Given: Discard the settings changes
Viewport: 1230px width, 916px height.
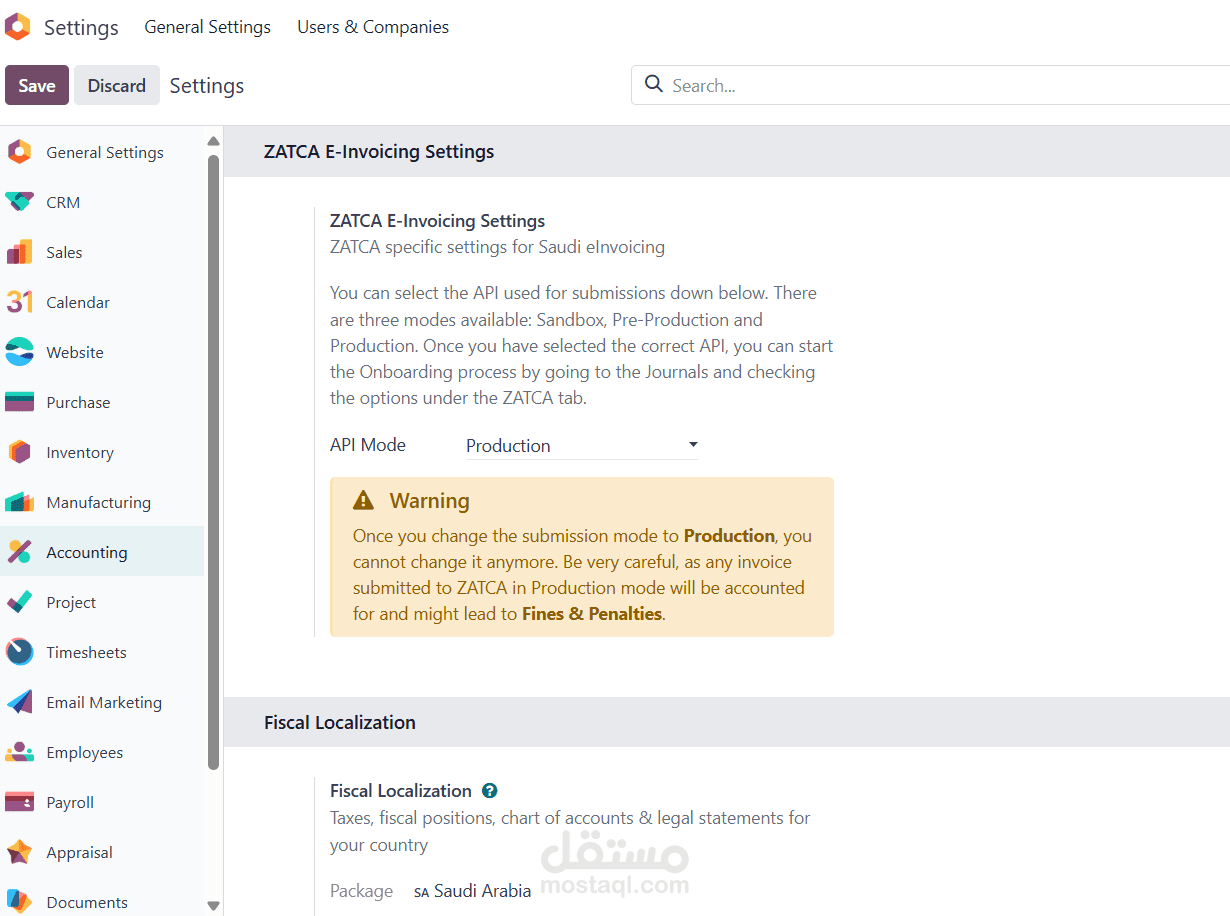Looking at the screenshot, I should pyautogui.click(x=117, y=85).
